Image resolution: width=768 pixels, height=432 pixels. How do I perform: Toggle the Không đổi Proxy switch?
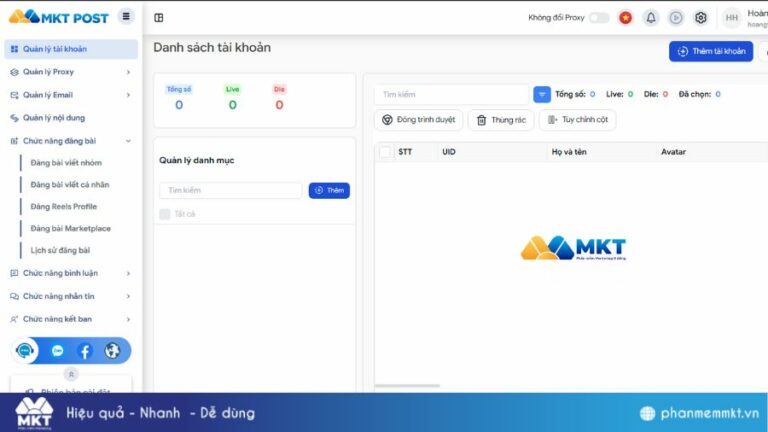(x=599, y=18)
